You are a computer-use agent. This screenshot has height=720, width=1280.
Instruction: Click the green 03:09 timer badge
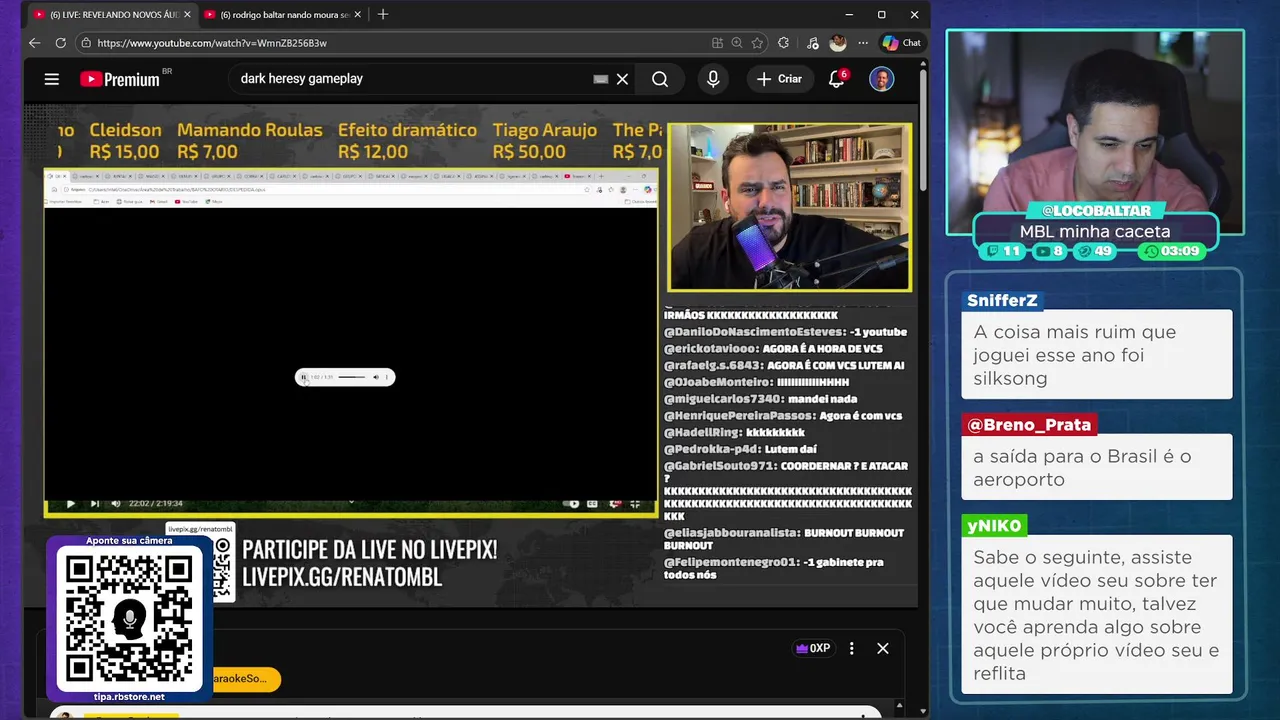[1172, 251]
